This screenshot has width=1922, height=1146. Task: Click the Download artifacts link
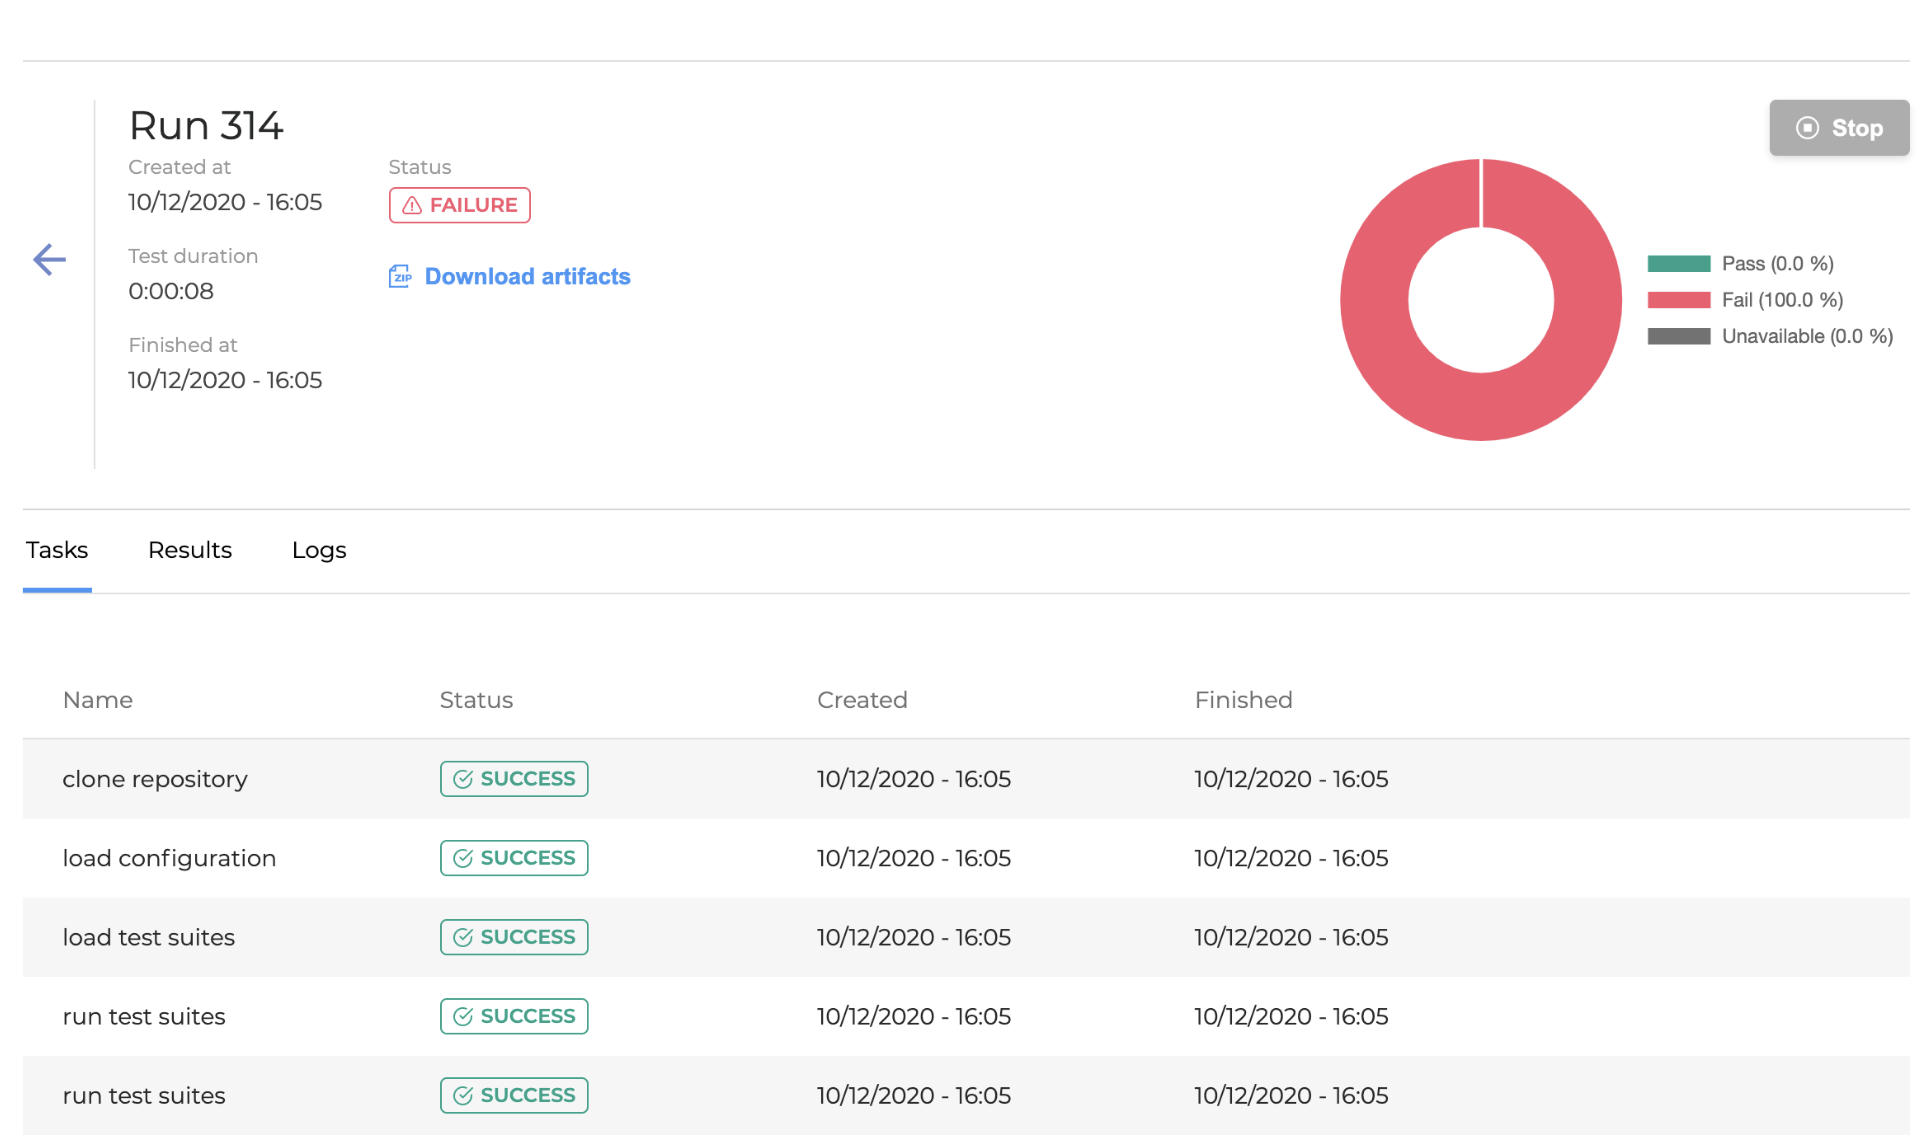(x=527, y=276)
